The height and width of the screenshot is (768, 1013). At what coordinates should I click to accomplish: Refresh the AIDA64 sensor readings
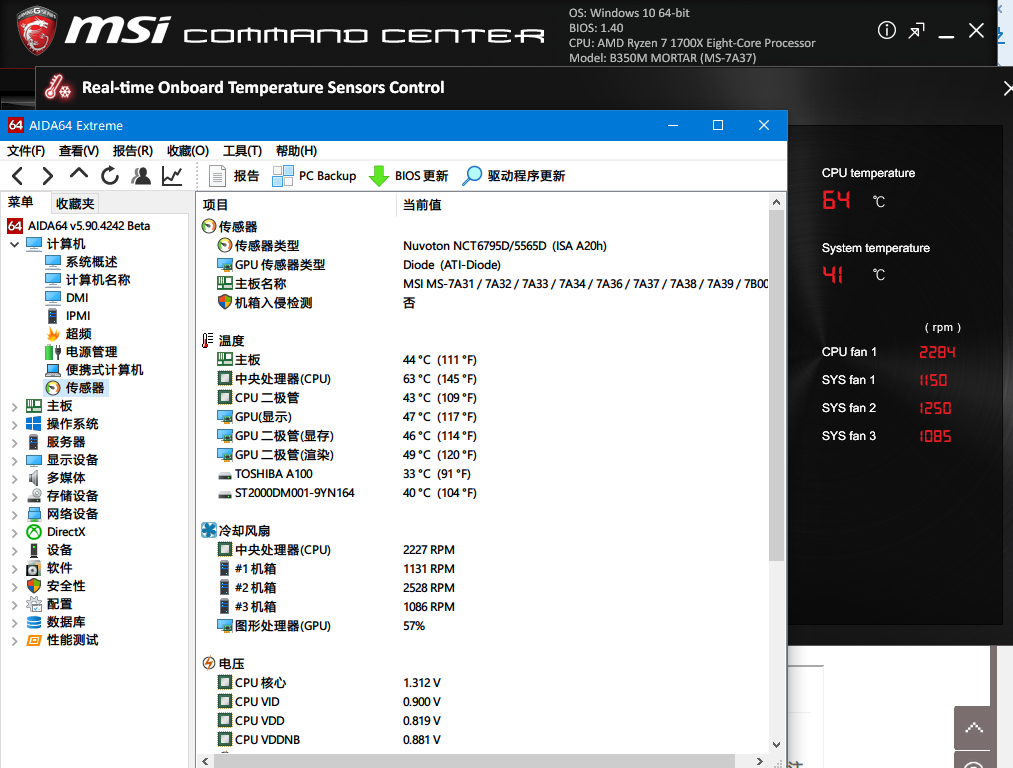pos(110,176)
